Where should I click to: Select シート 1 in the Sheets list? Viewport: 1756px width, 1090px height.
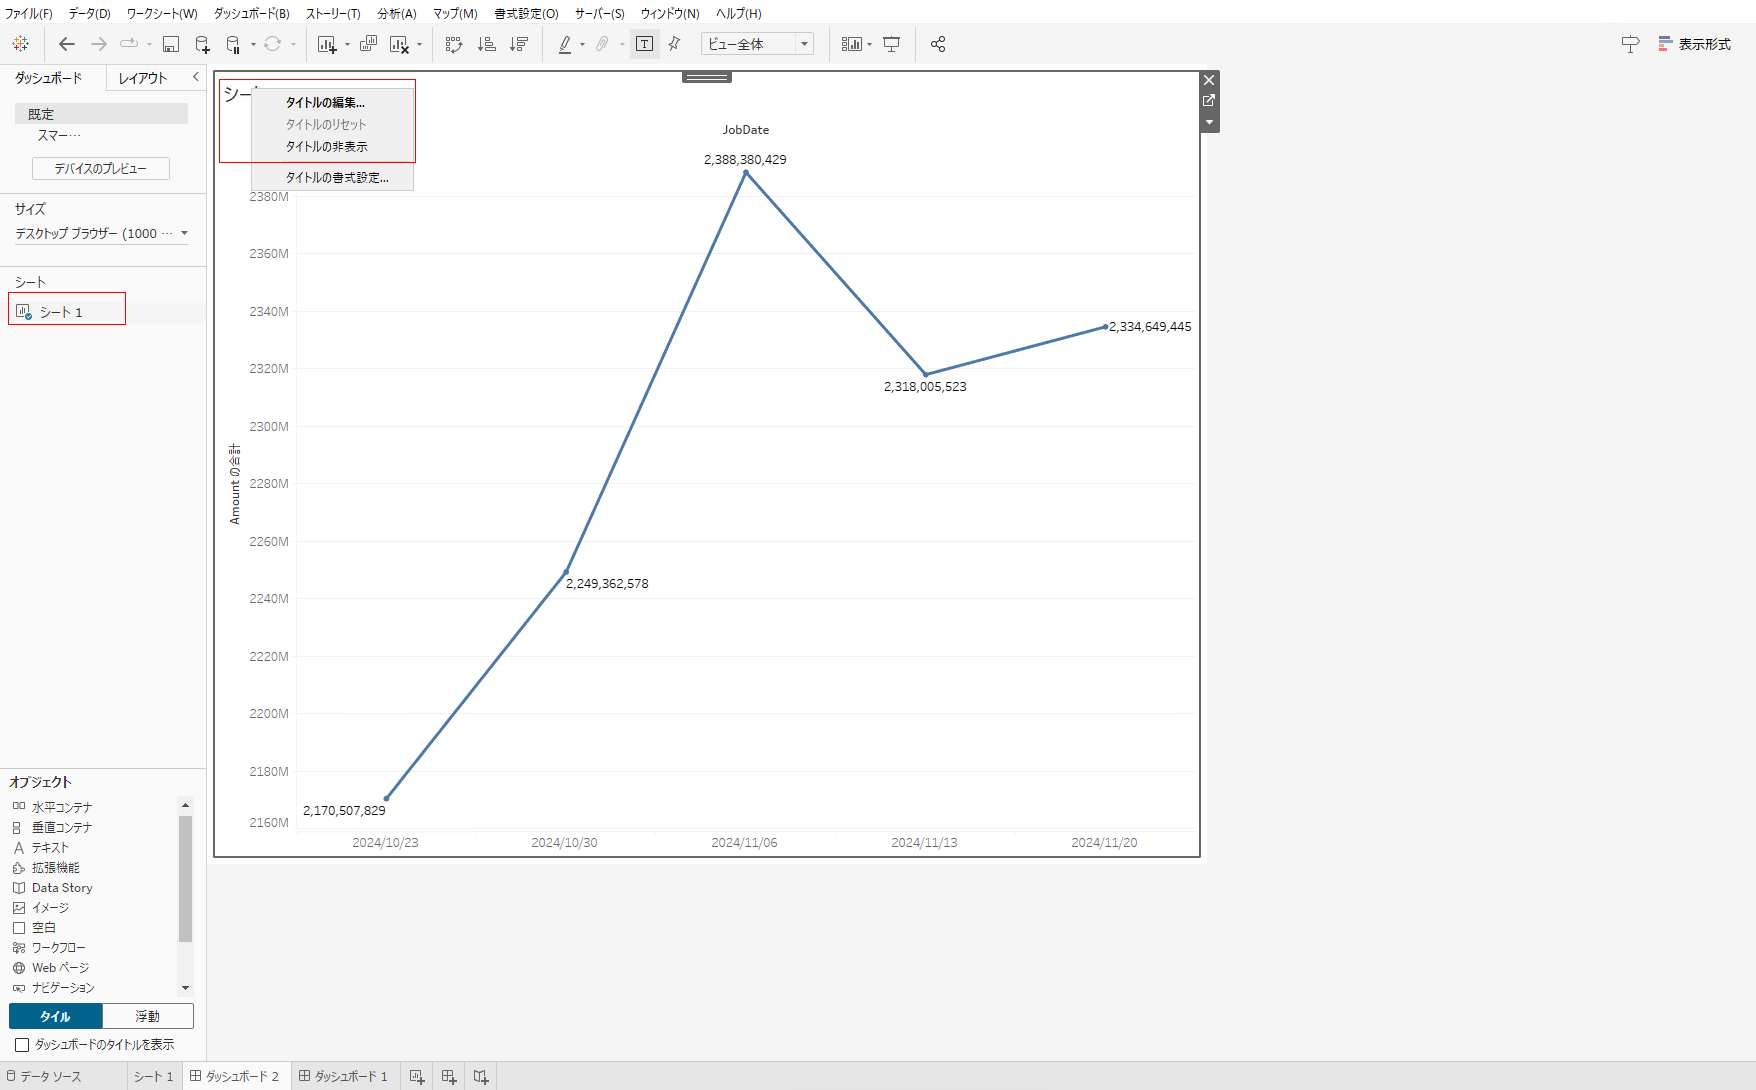(x=61, y=312)
